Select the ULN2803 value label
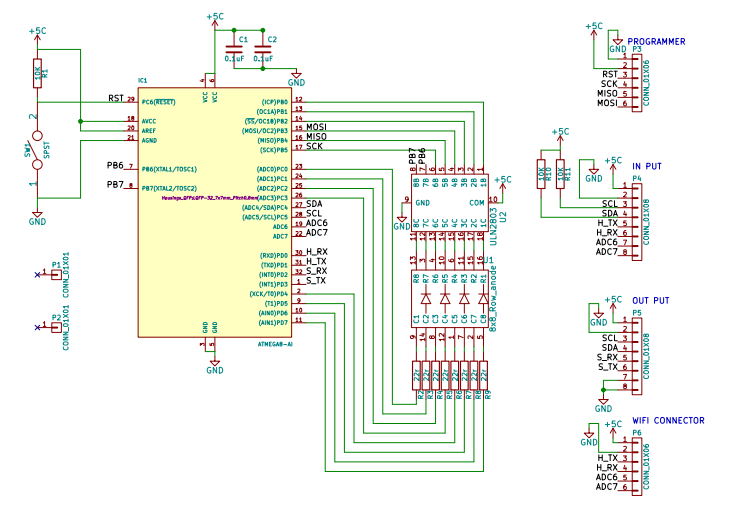The height and width of the screenshot is (519, 753). [493, 226]
